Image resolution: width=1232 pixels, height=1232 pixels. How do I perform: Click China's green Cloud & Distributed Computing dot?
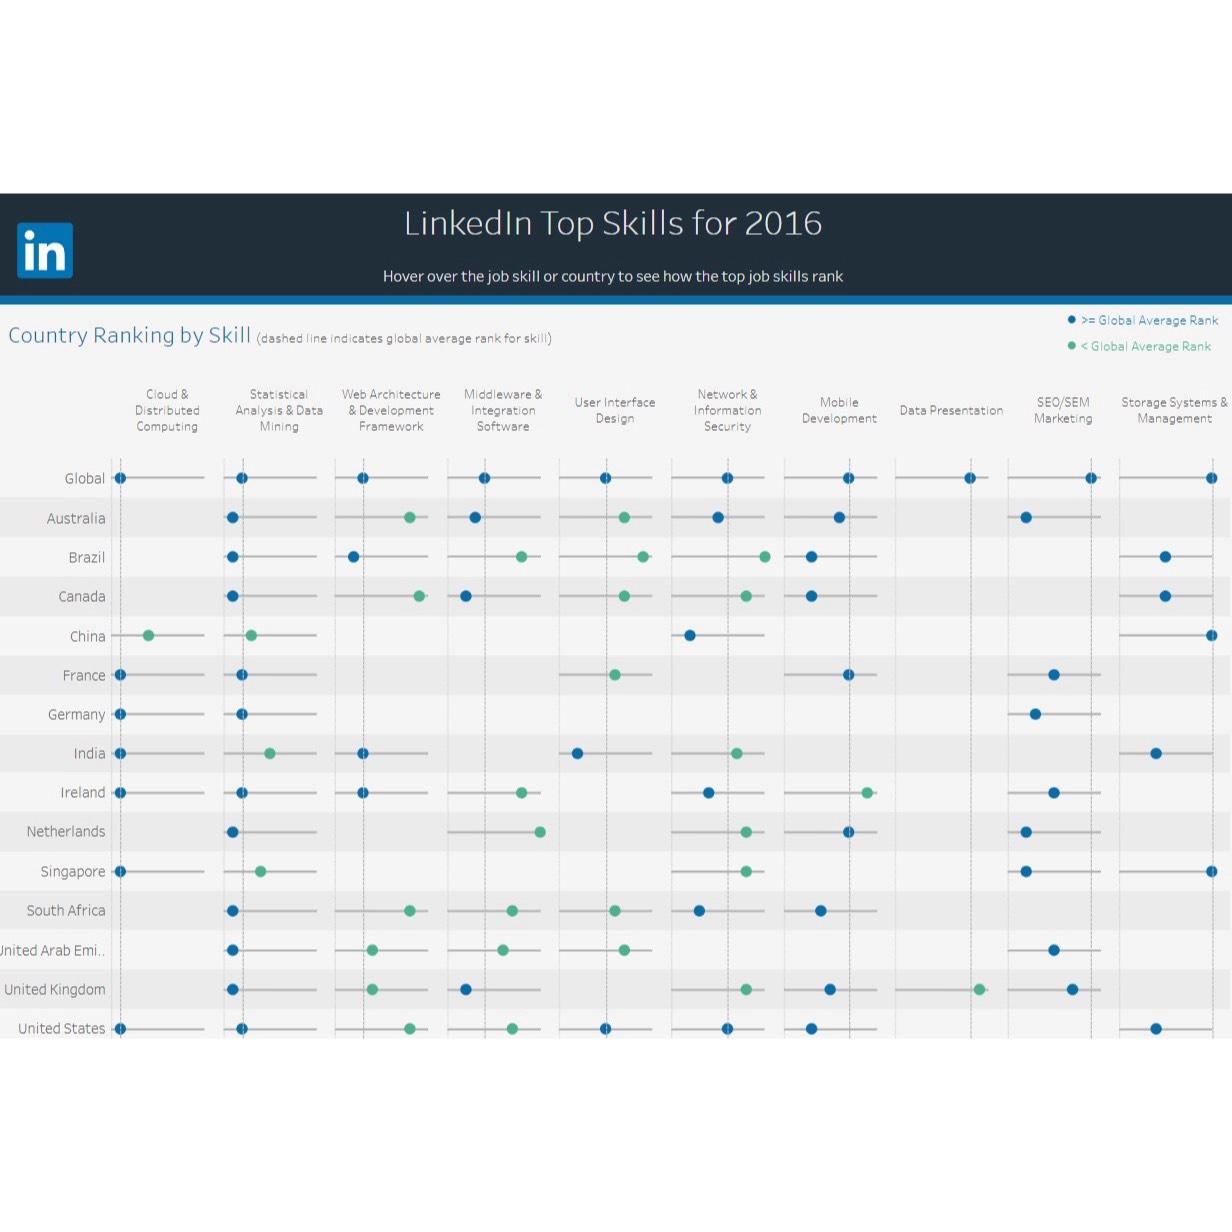point(148,636)
